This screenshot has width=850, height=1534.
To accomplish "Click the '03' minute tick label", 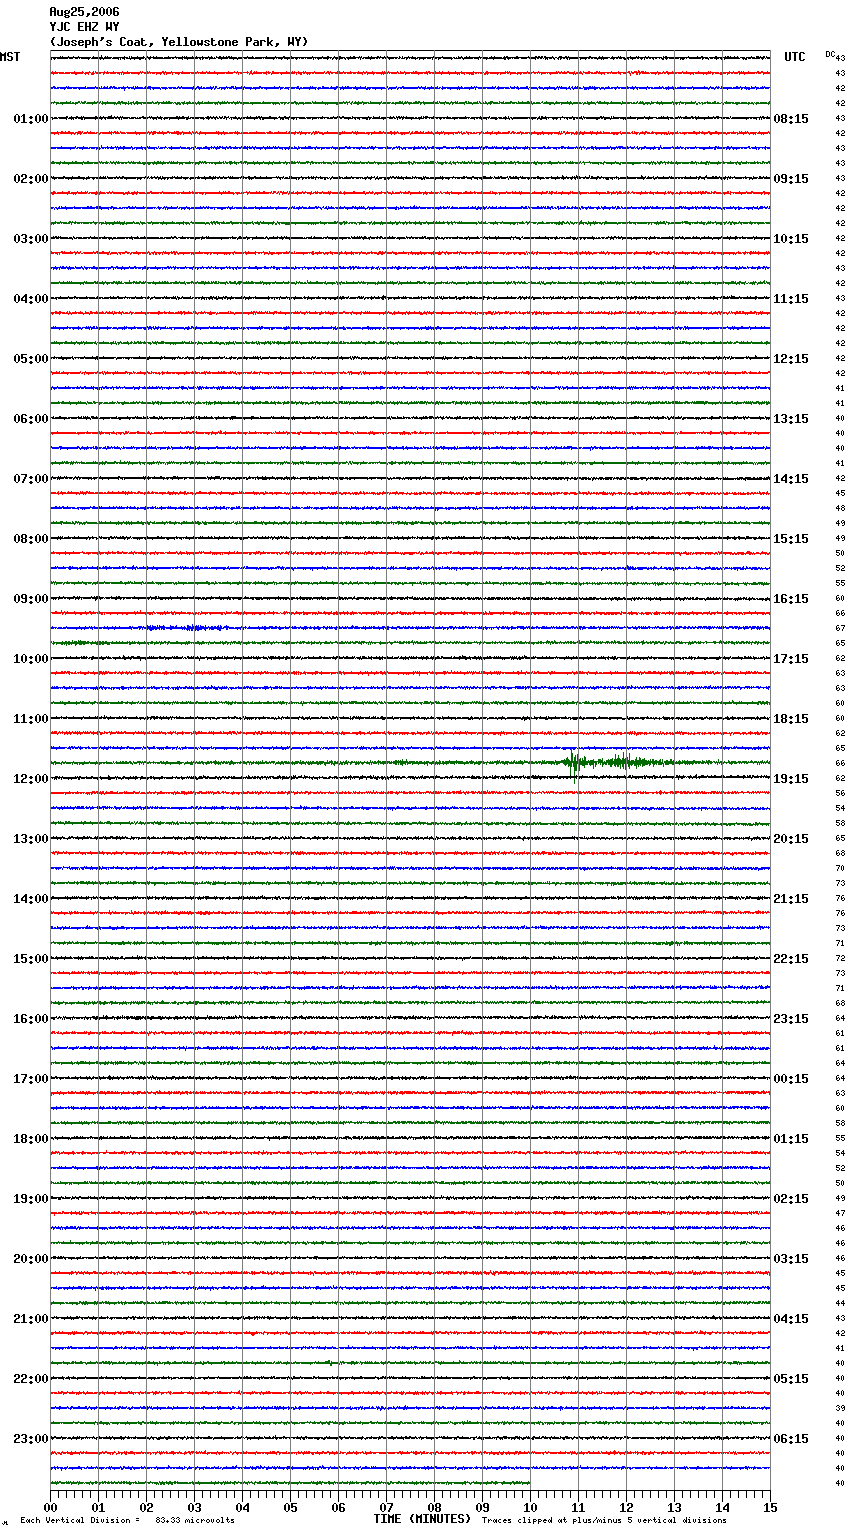I will click(x=194, y=1507).
